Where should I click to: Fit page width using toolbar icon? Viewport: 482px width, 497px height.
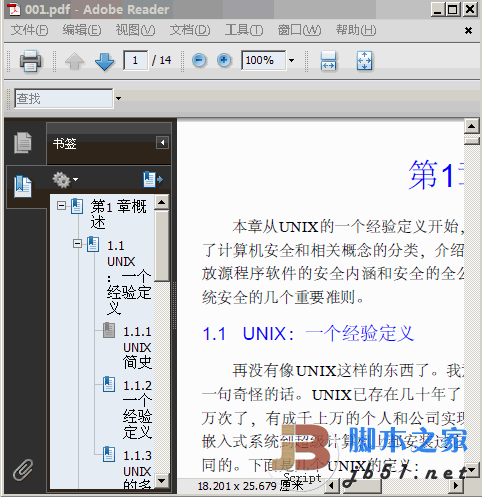pyautogui.click(x=328, y=61)
